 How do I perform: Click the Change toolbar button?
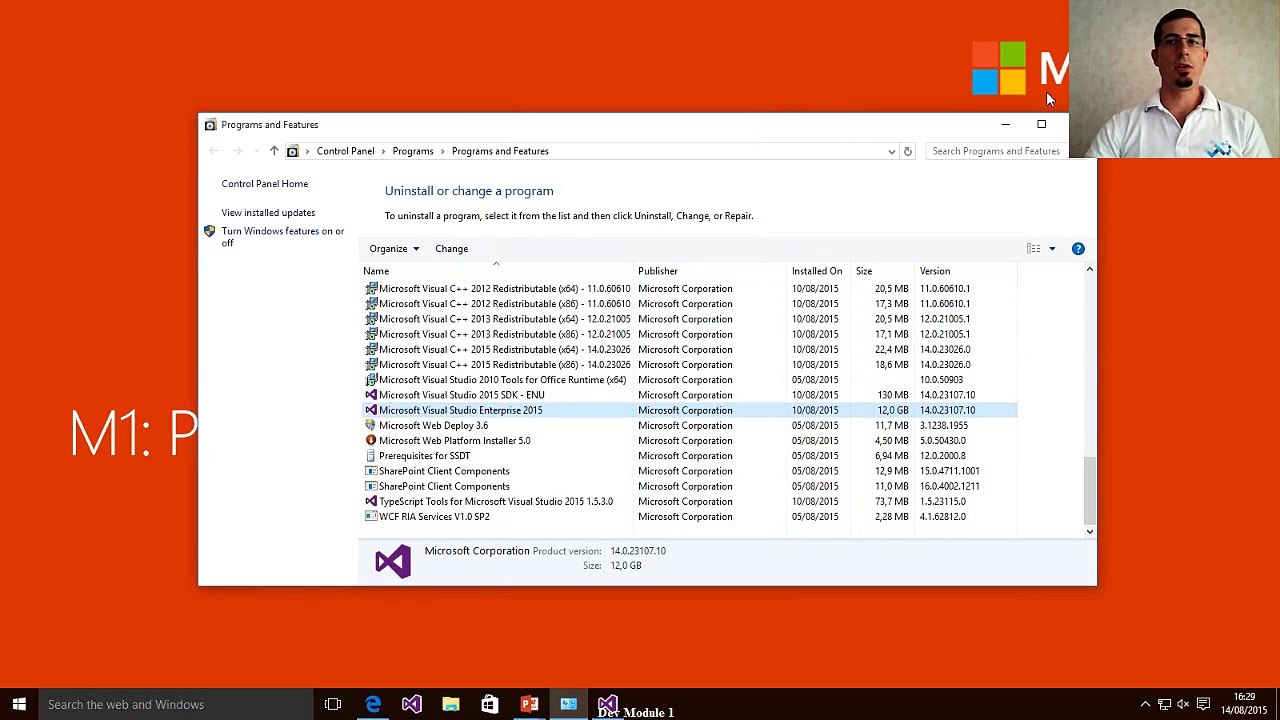point(451,249)
